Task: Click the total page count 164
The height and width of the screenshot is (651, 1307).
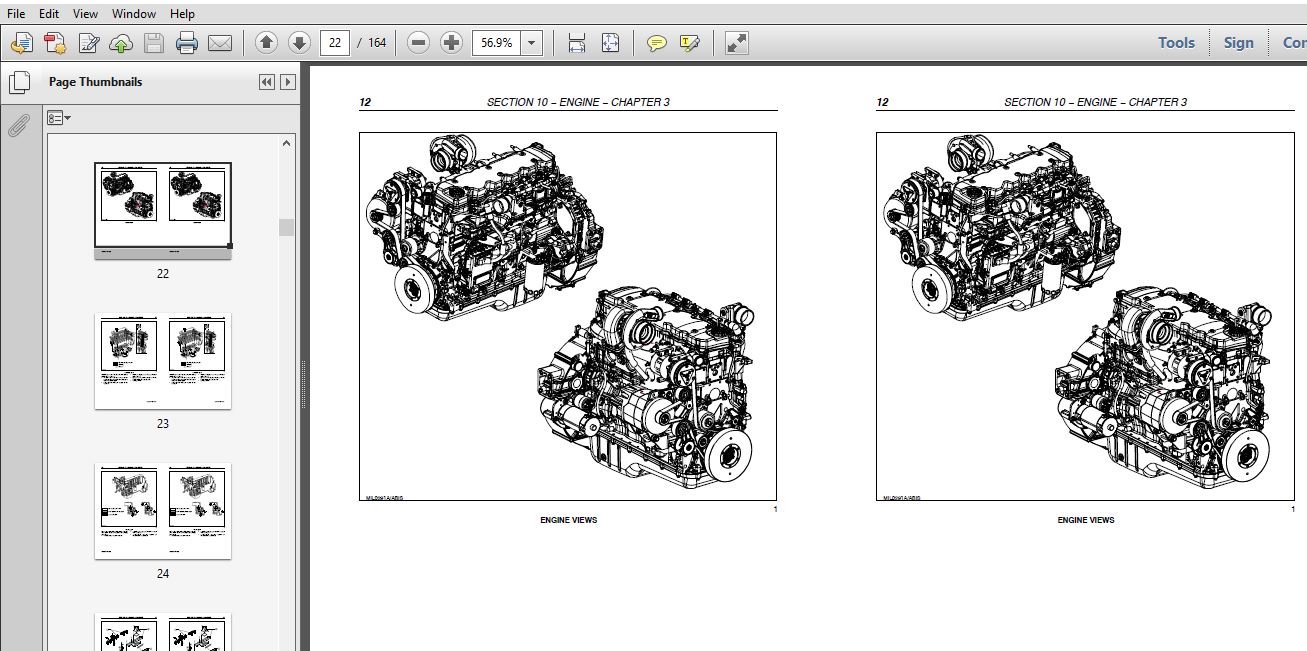Action: [x=377, y=43]
